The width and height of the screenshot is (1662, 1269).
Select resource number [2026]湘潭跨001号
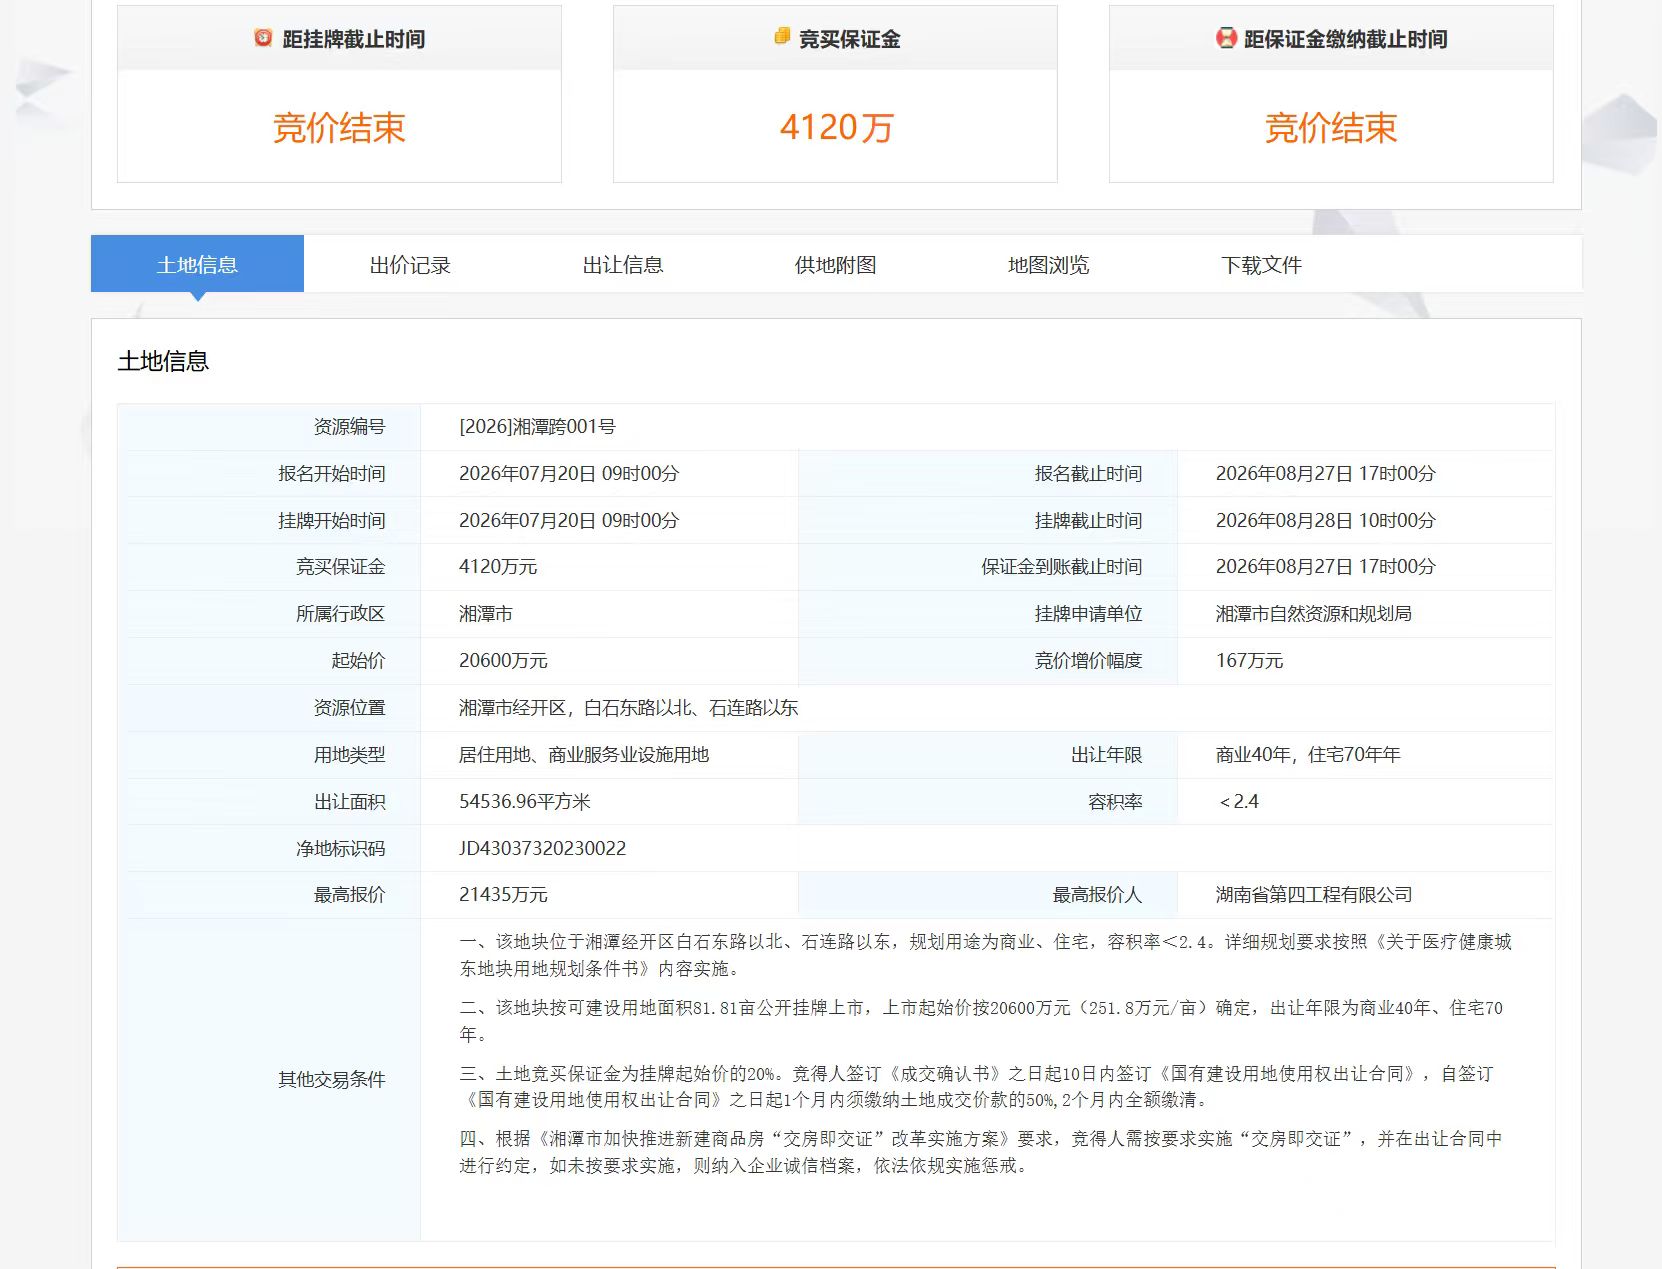537,427
